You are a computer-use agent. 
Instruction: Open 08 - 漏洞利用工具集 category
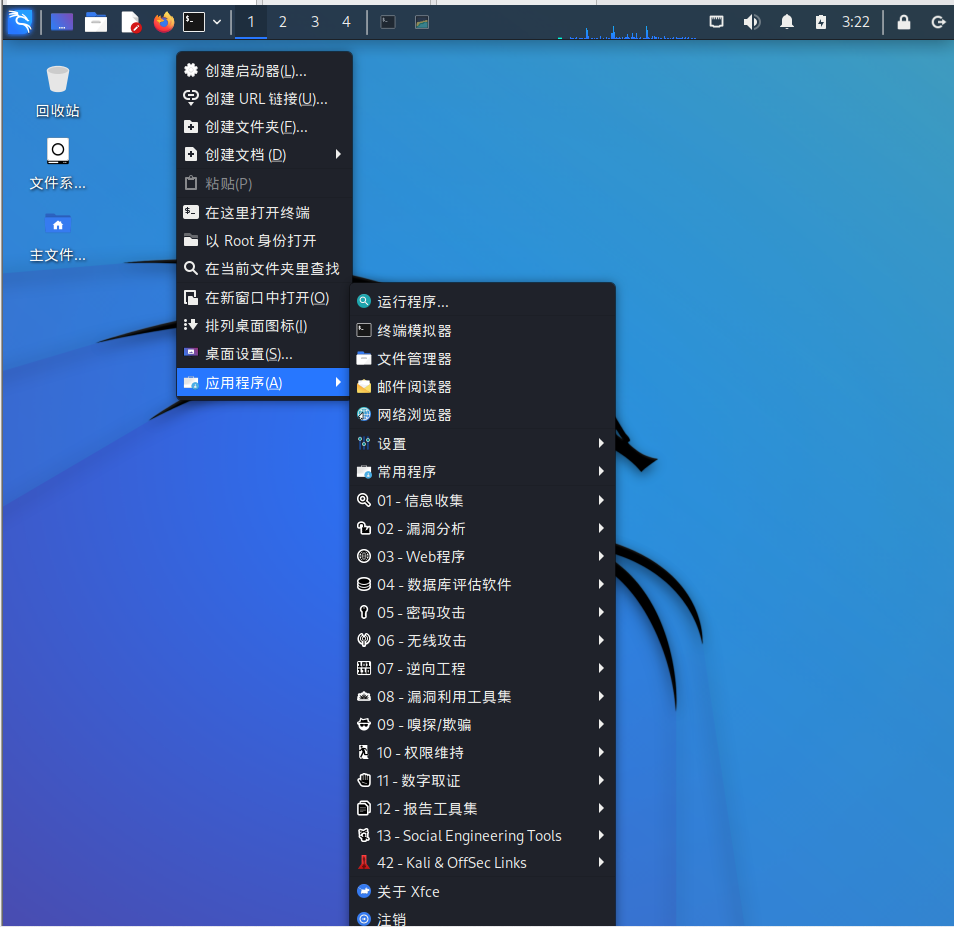pos(482,696)
